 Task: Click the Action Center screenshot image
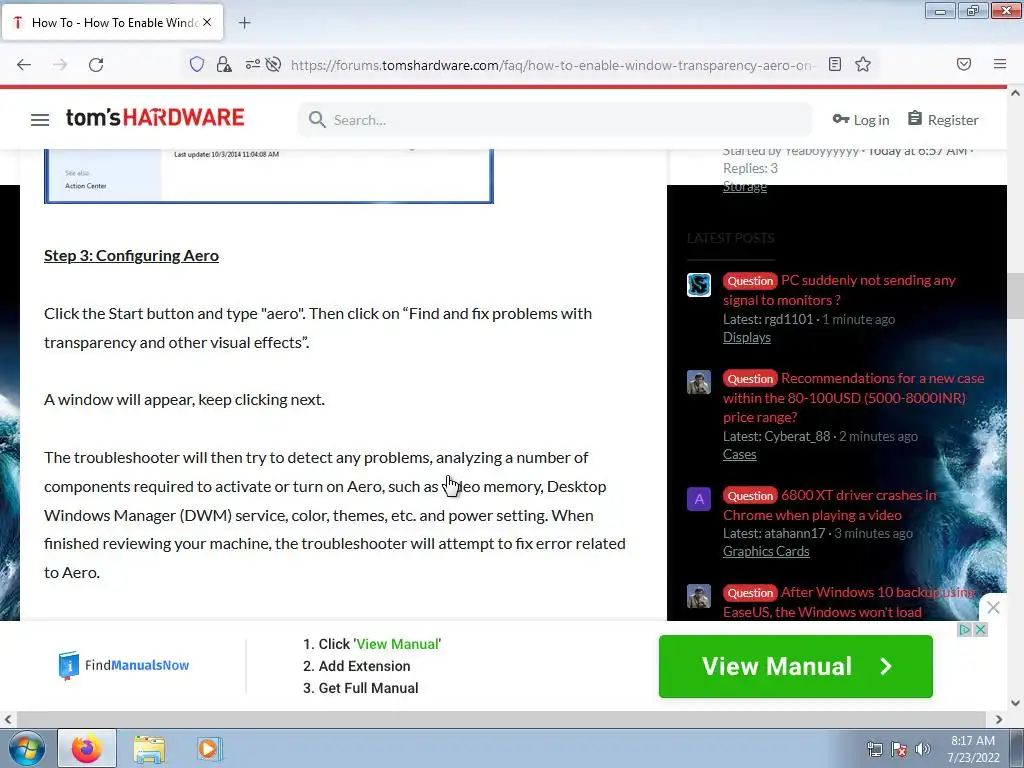pyautogui.click(x=268, y=176)
